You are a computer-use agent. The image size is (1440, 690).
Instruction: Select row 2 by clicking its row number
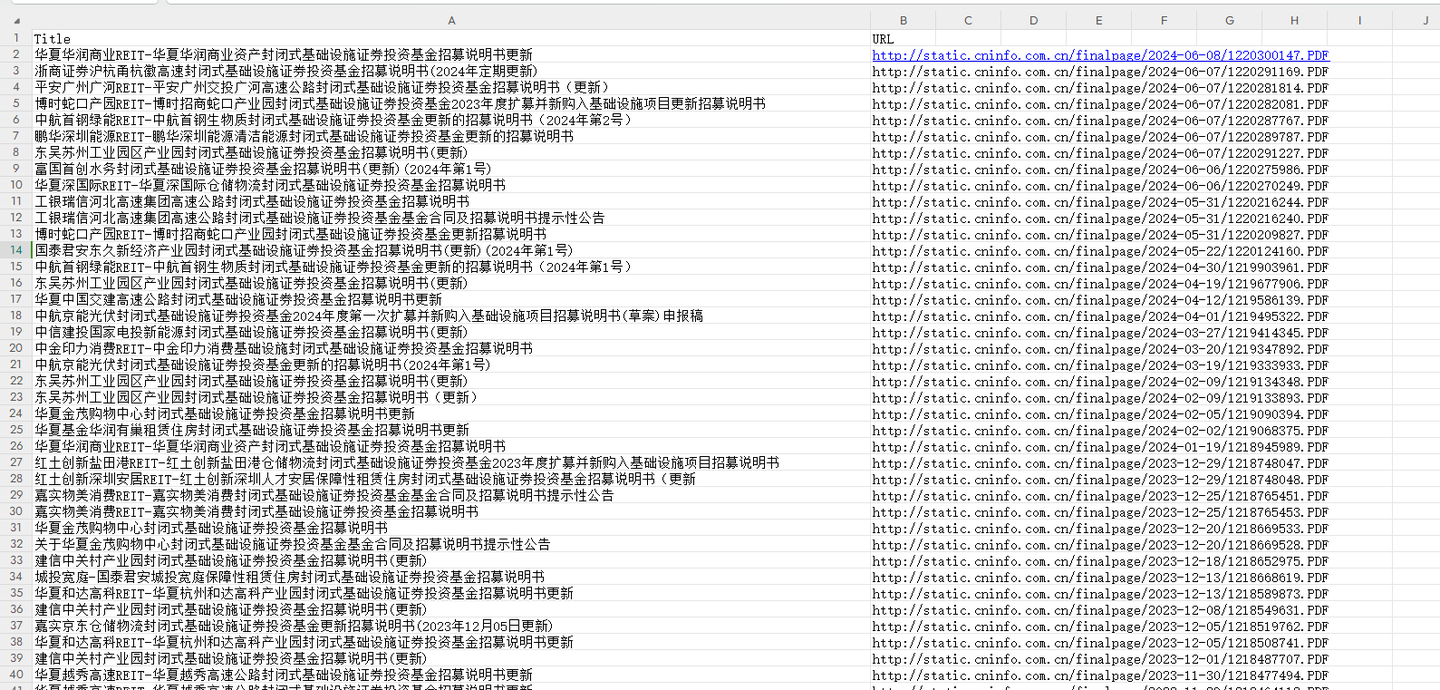pos(17,55)
